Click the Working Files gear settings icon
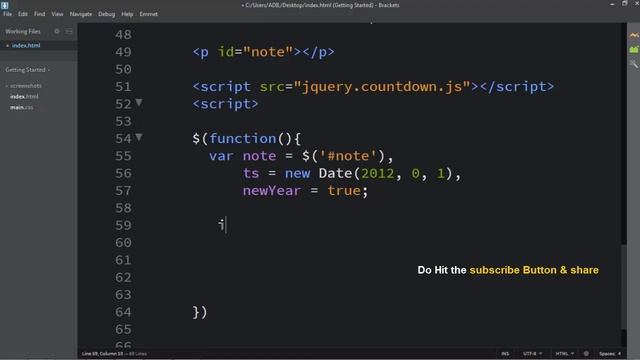 click(57, 31)
